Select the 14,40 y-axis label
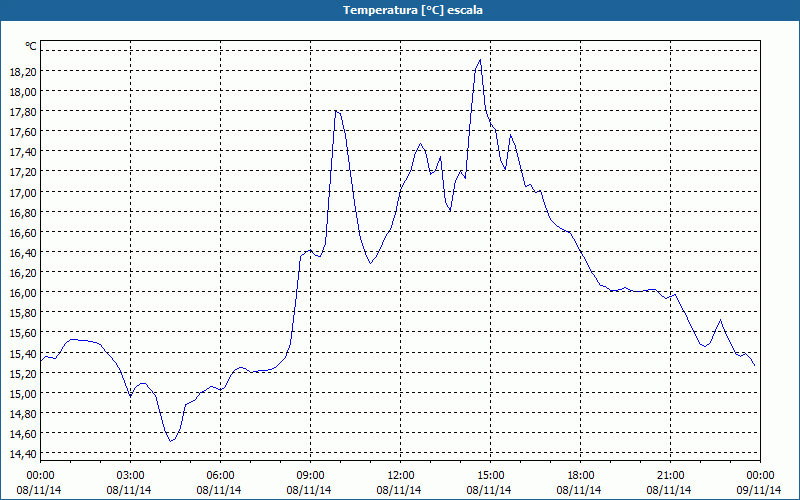Viewport: 800px width, 500px height. (23, 455)
